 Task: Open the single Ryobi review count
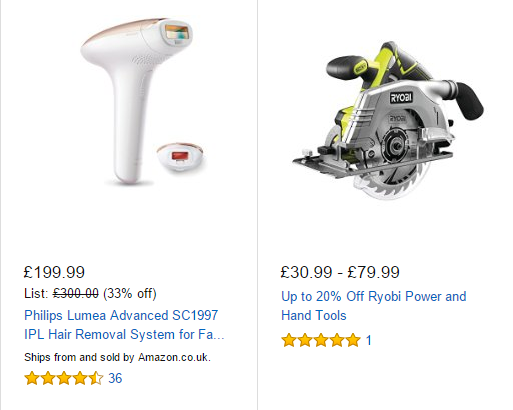pyautogui.click(x=368, y=340)
